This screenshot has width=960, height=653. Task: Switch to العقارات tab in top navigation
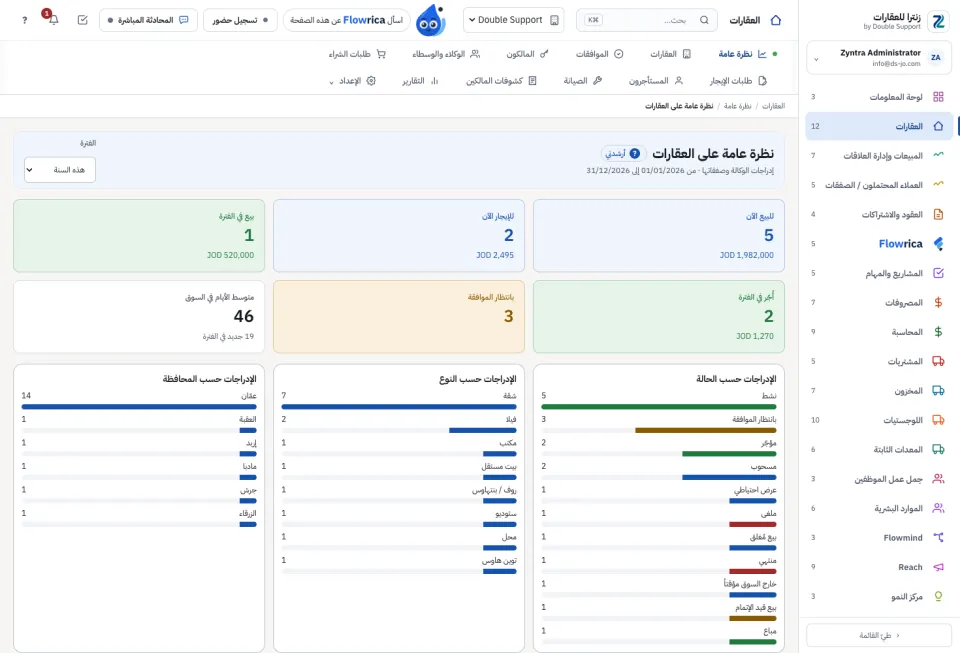pos(670,54)
